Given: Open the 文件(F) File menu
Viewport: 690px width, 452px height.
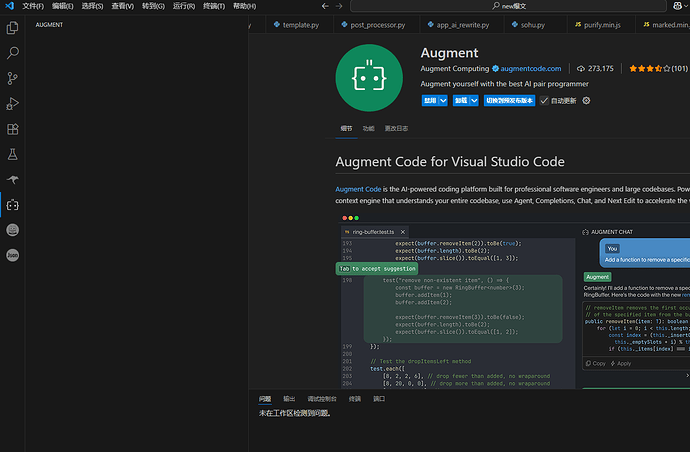Looking at the screenshot, I should coord(33,6).
